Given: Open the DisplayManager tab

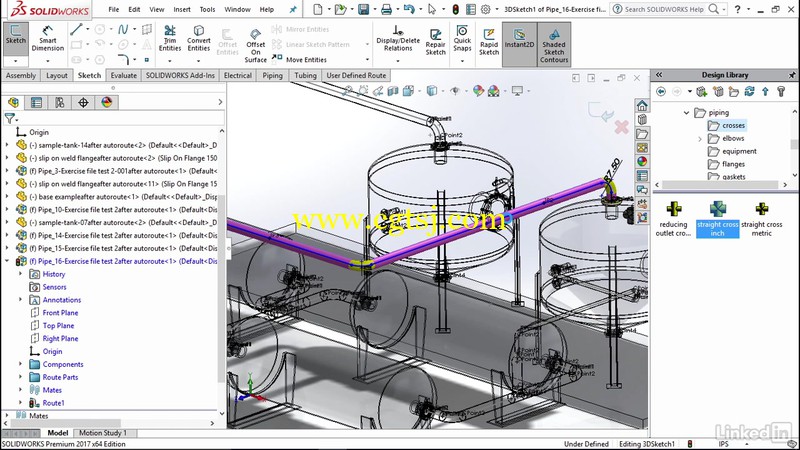Looking at the screenshot, I should [x=107, y=103].
